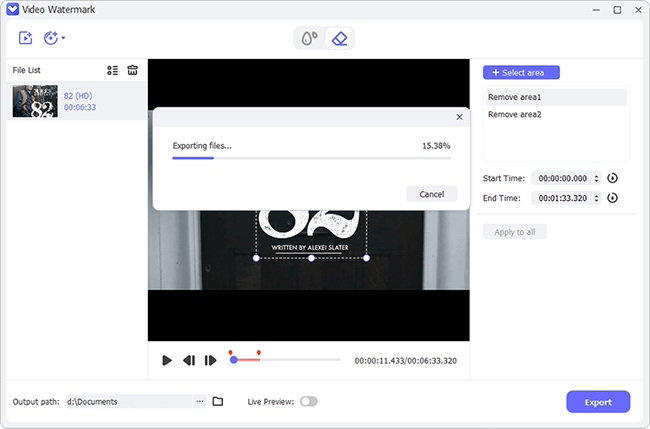Click the Export button
This screenshot has width=650, height=429.
(598, 402)
